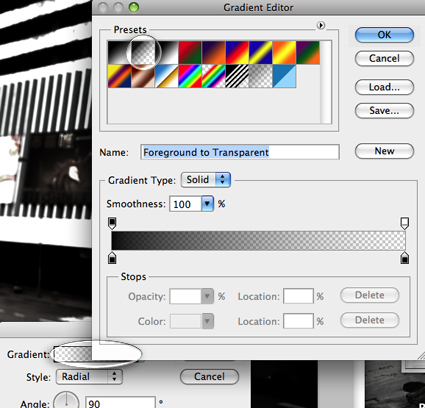Select the left opacity stop above gradient bar
Viewport: 425px width, 408px height.
112,223
